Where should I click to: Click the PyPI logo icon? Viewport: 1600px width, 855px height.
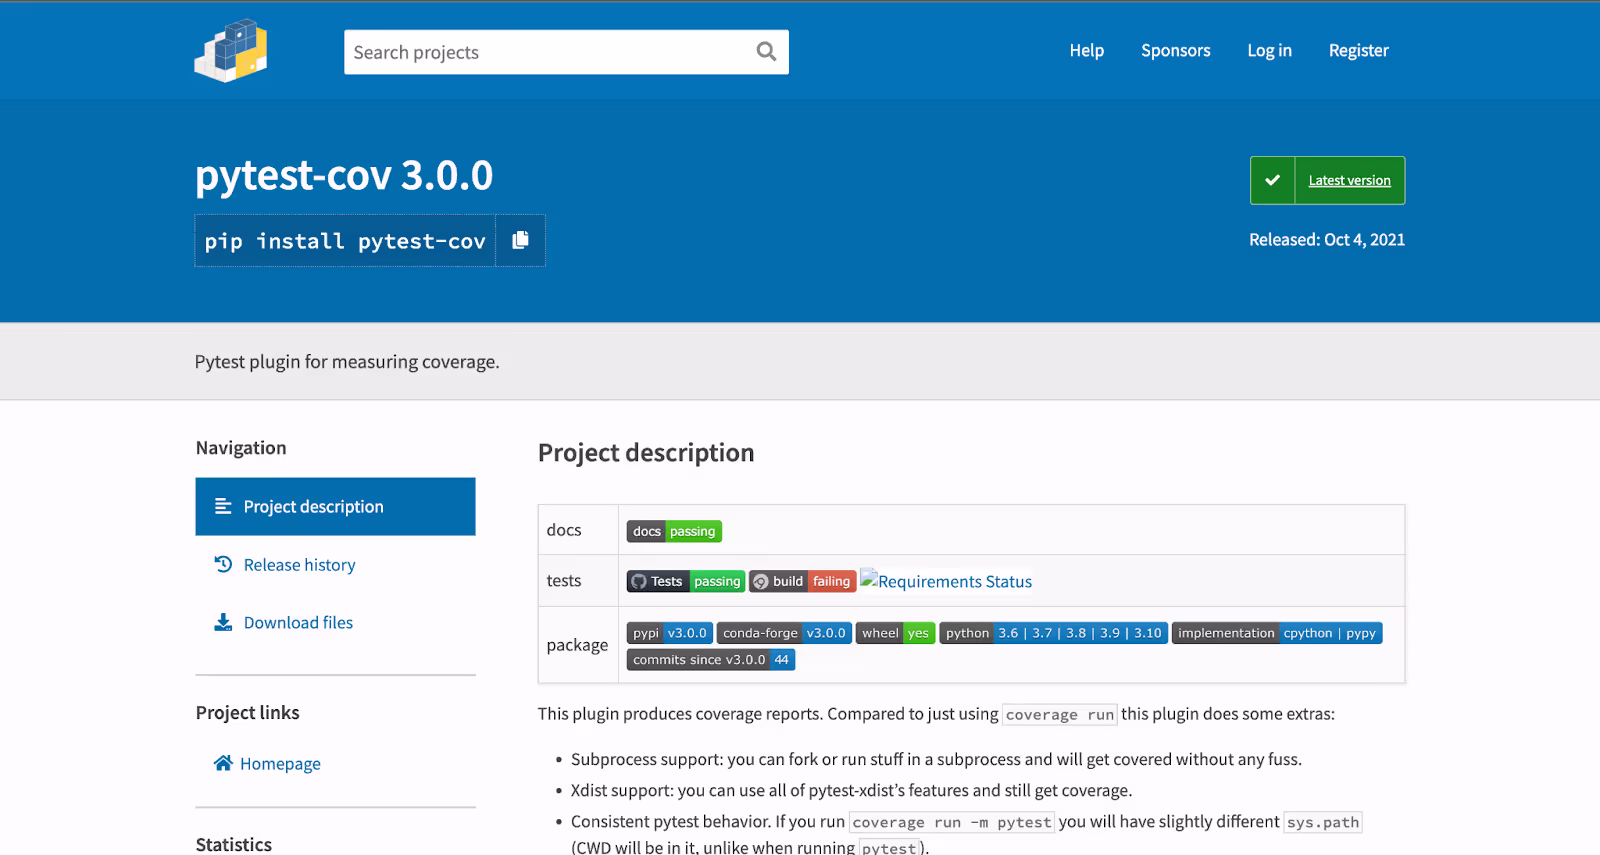tap(231, 51)
